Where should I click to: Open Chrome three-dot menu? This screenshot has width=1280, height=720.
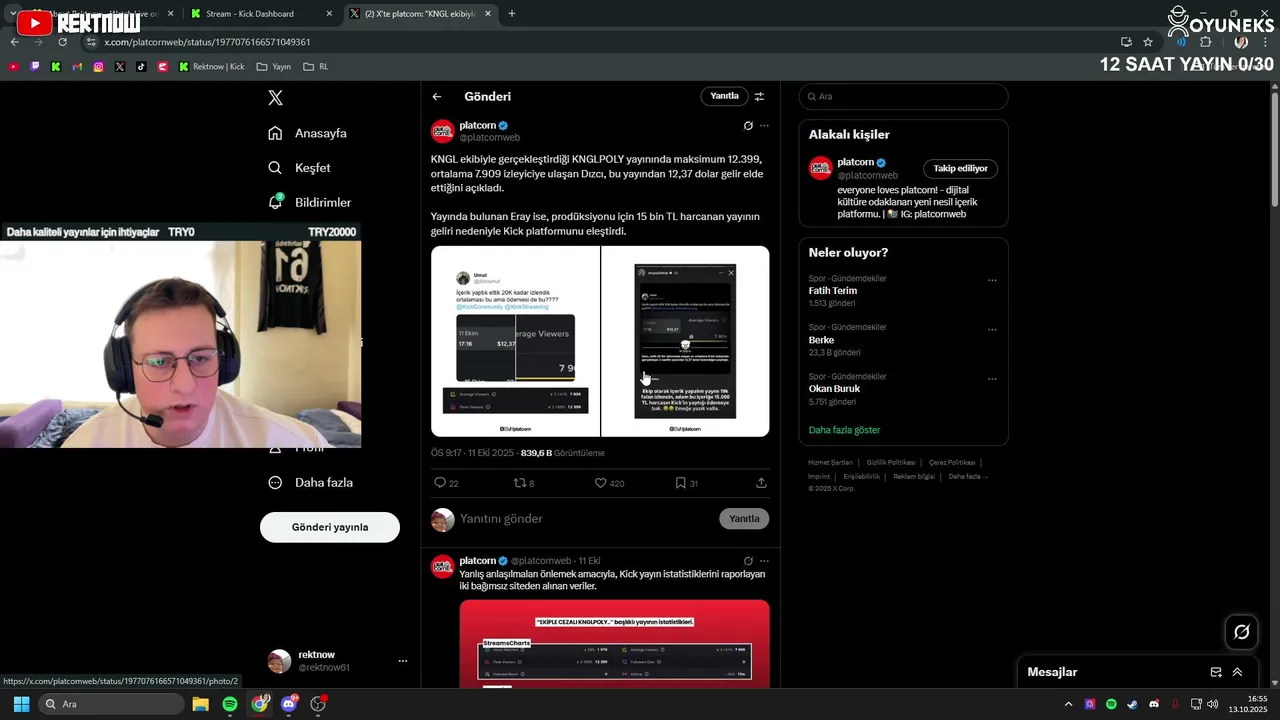click(x=1265, y=42)
